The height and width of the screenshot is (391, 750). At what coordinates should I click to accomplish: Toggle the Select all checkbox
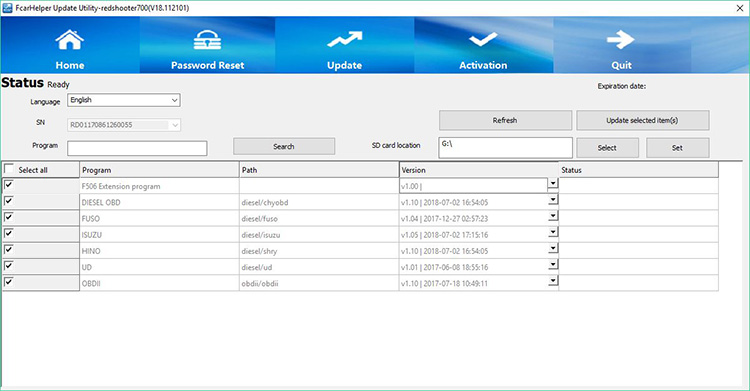point(9,169)
